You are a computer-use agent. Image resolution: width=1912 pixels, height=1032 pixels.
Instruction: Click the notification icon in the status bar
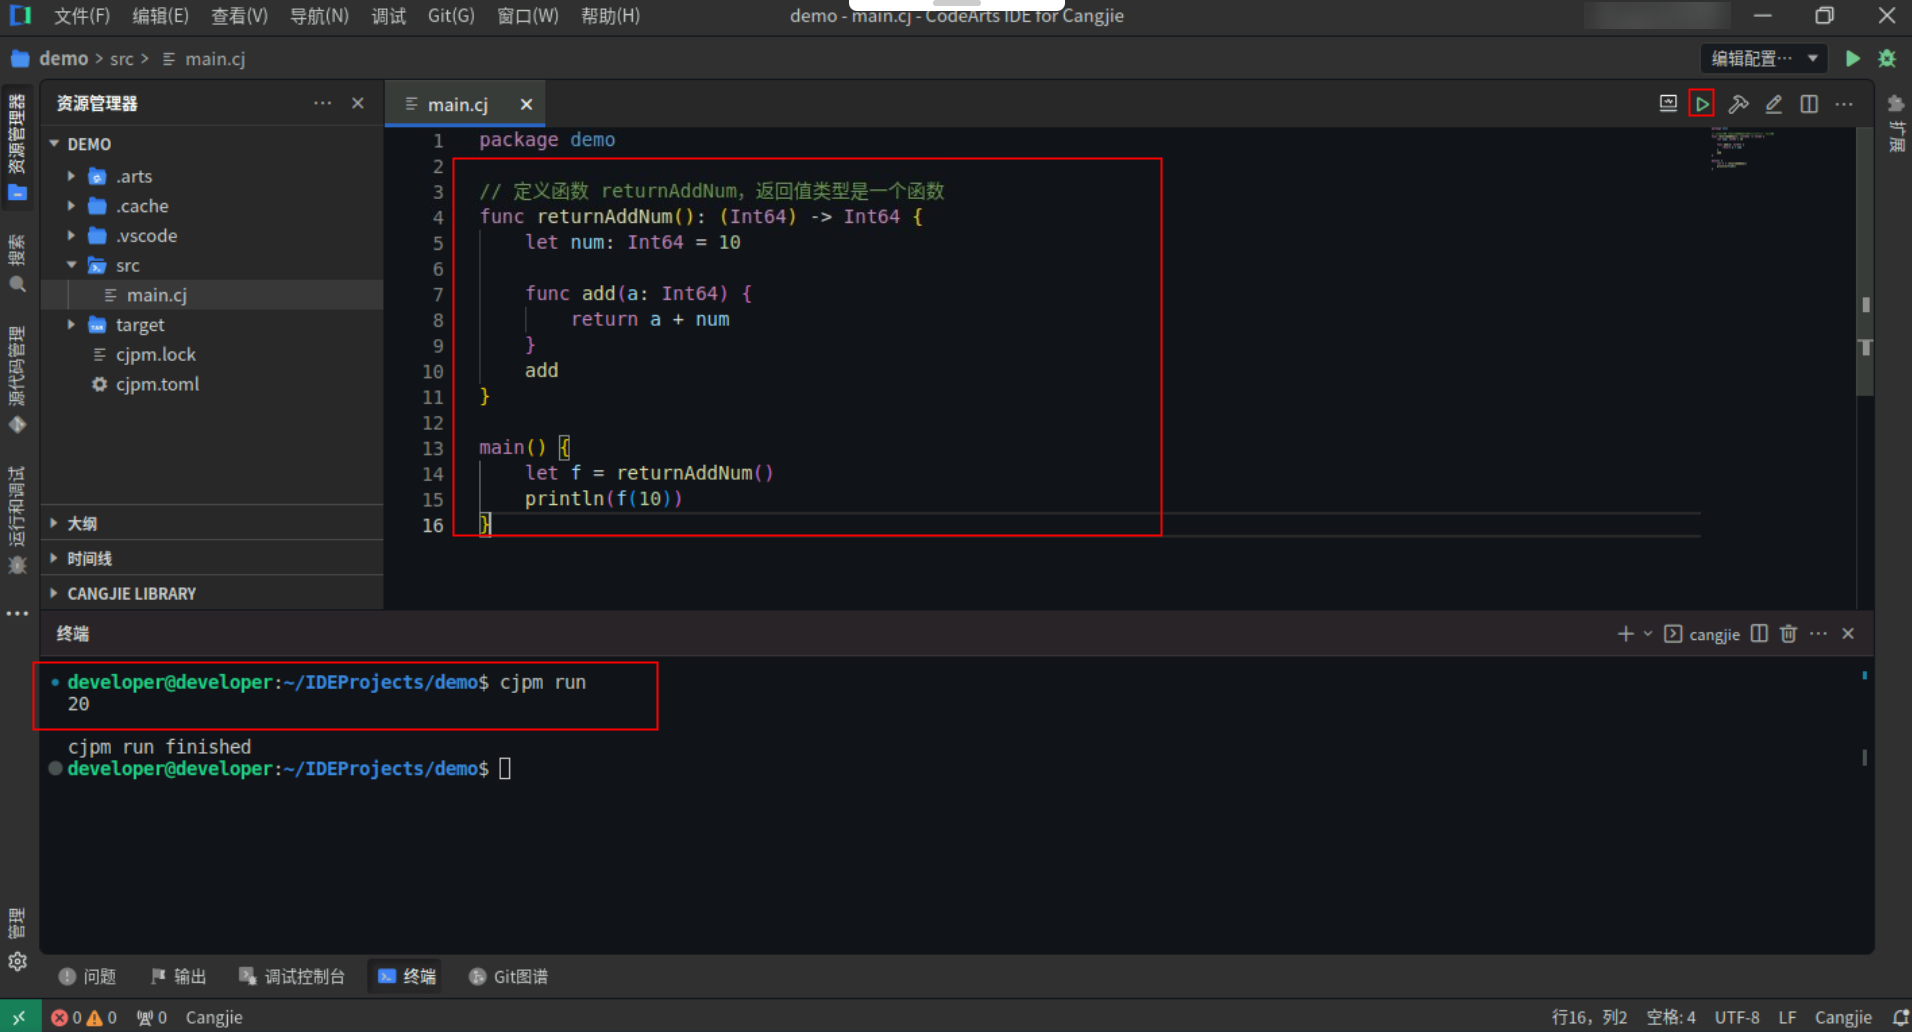point(1900,1017)
